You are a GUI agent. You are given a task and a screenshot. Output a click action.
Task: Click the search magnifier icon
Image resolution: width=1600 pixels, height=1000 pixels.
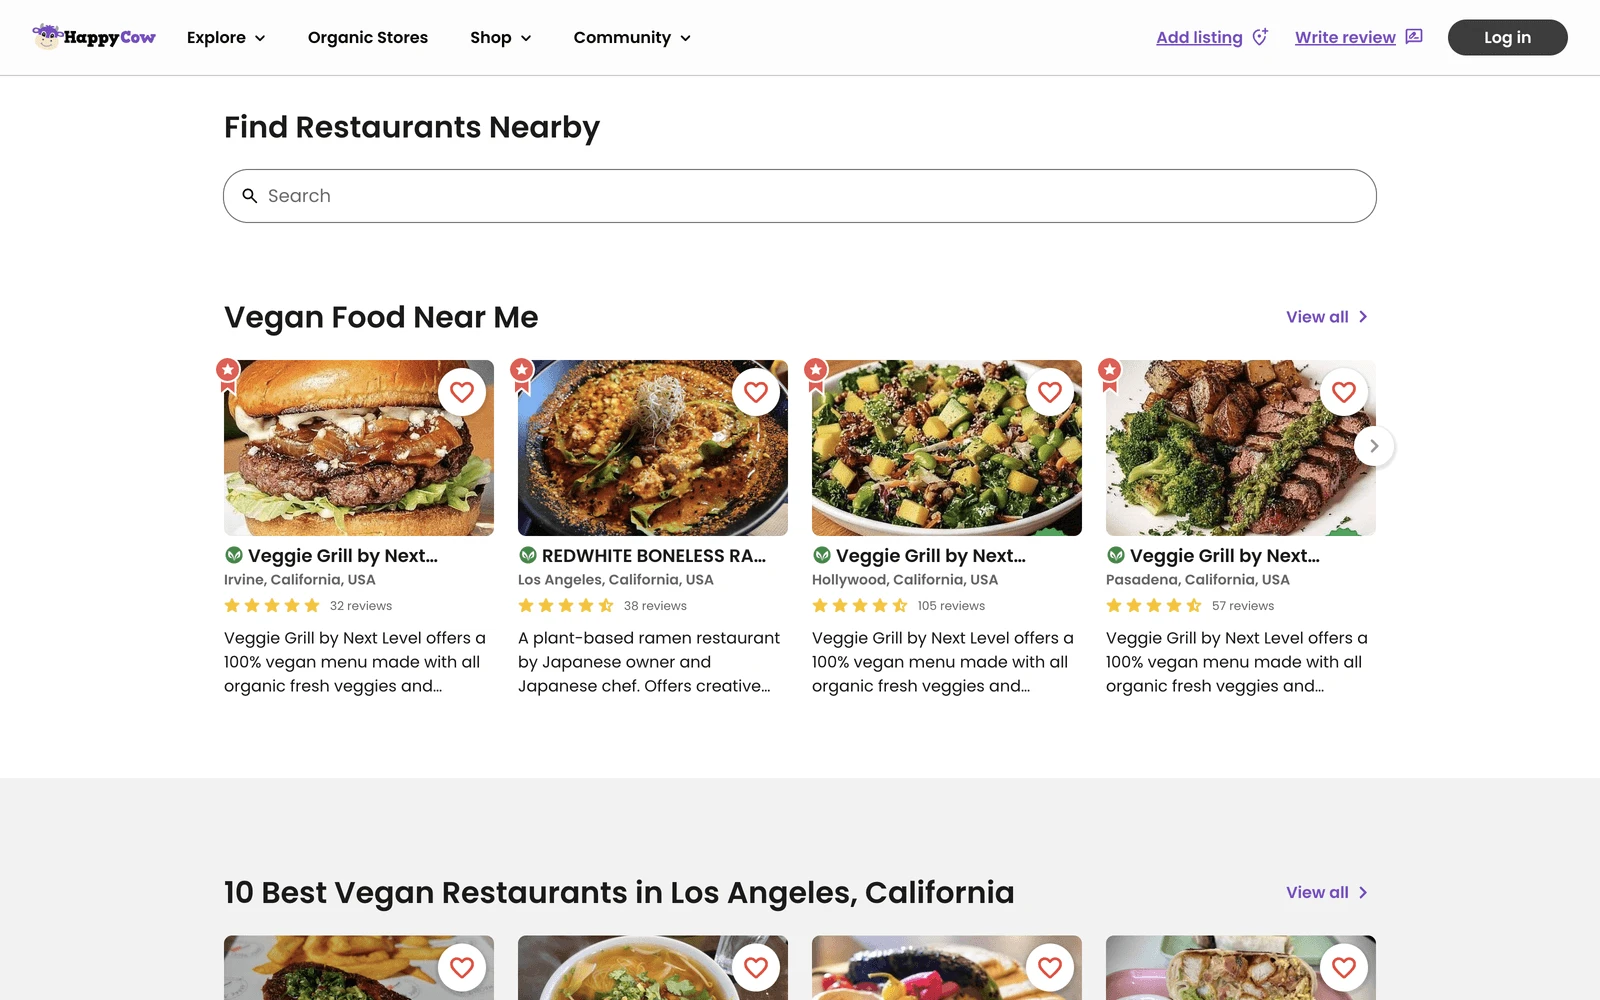[250, 196]
